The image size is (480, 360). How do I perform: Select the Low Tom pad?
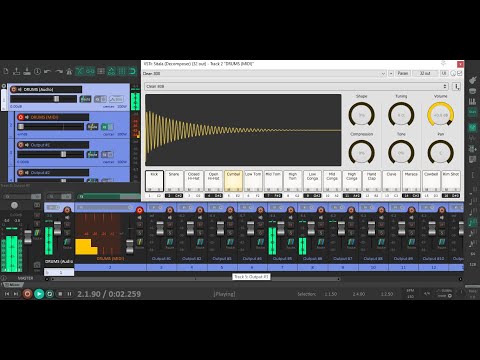click(x=253, y=181)
